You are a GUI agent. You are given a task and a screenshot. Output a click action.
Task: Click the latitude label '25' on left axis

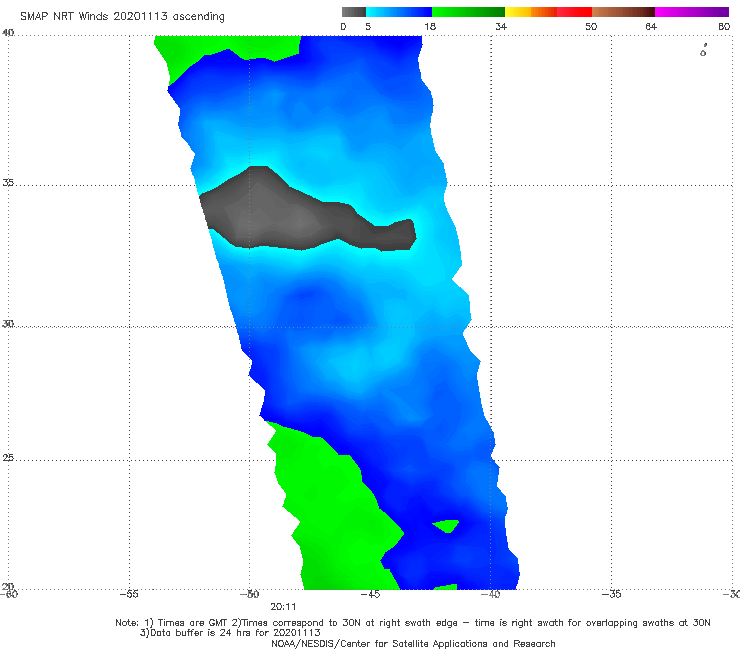(x=8, y=458)
